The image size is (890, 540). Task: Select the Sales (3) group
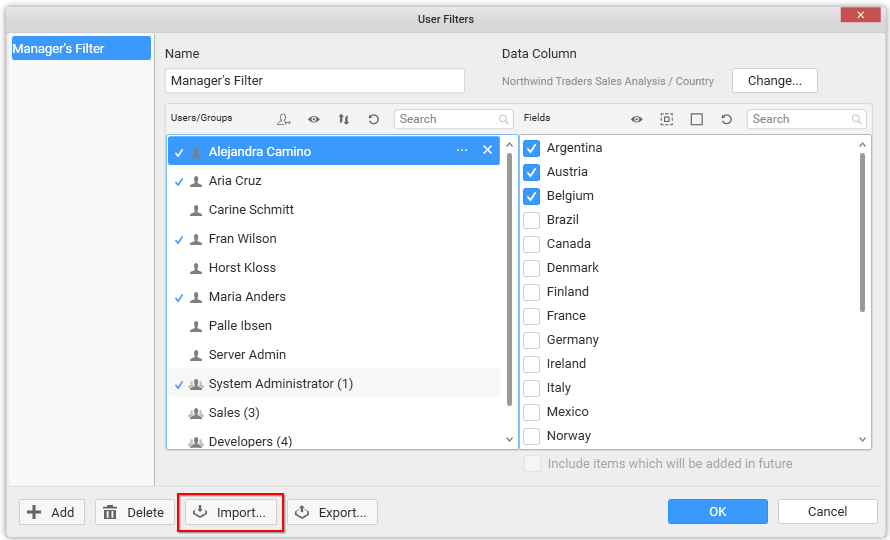click(234, 413)
